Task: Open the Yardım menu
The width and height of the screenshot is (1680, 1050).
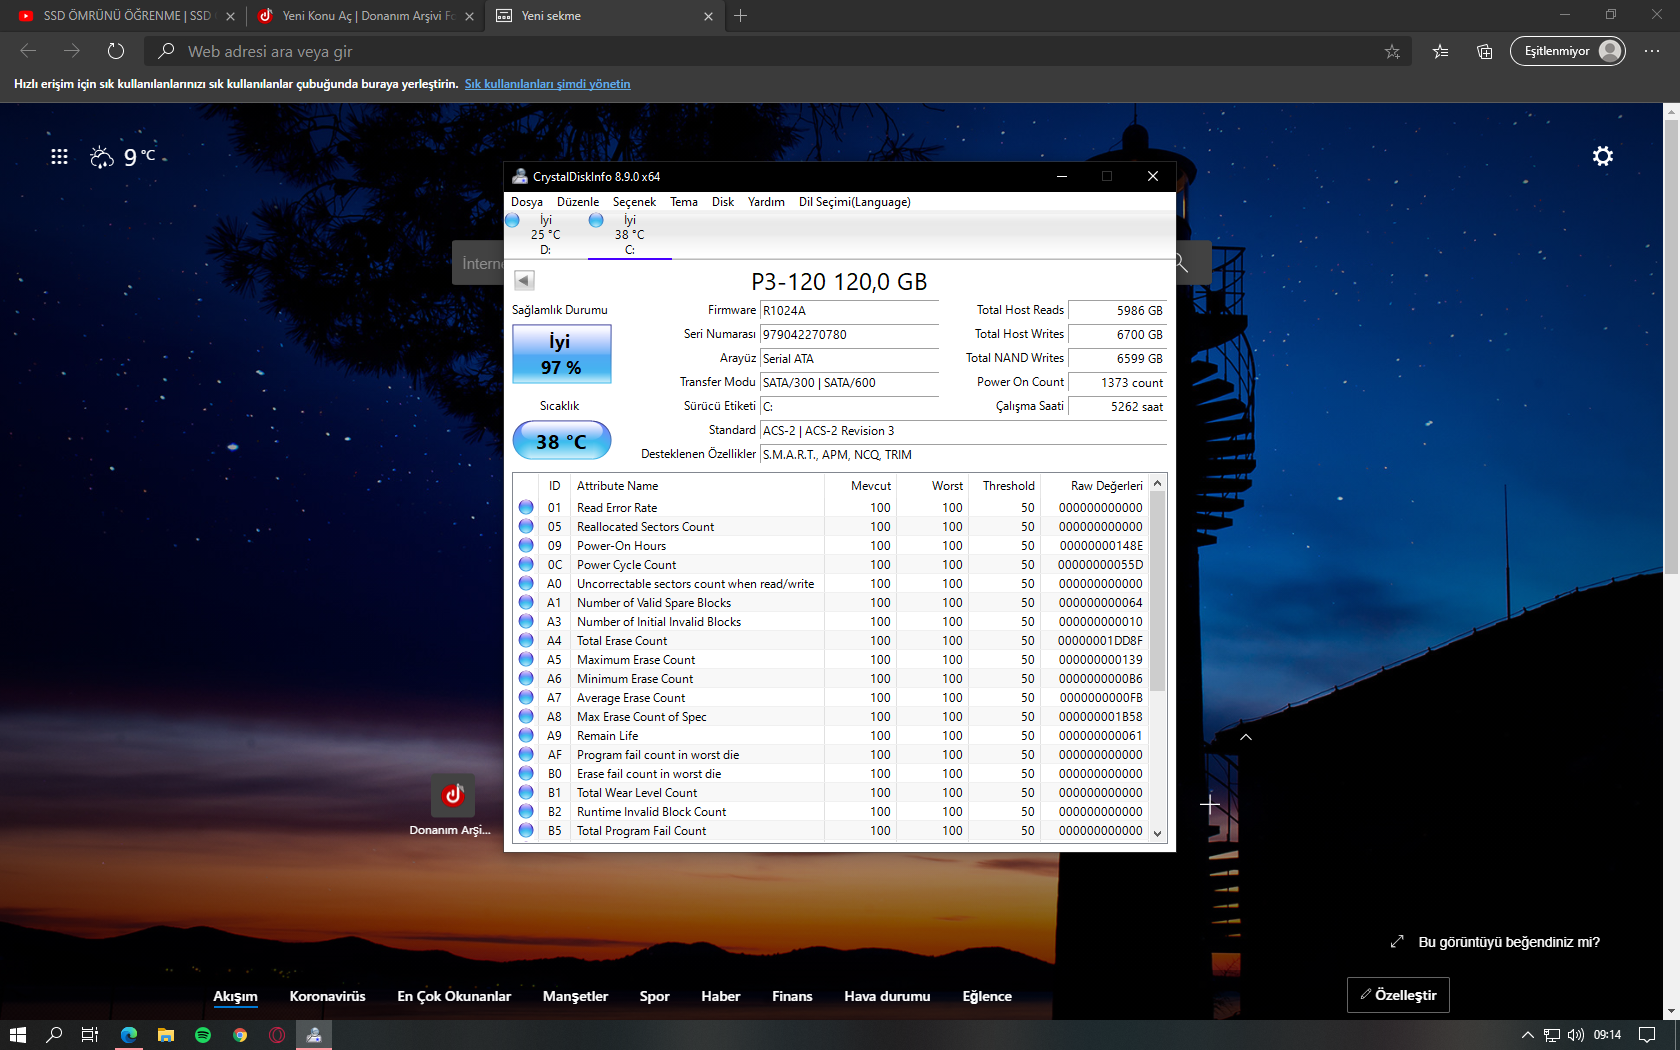Action: click(x=766, y=202)
